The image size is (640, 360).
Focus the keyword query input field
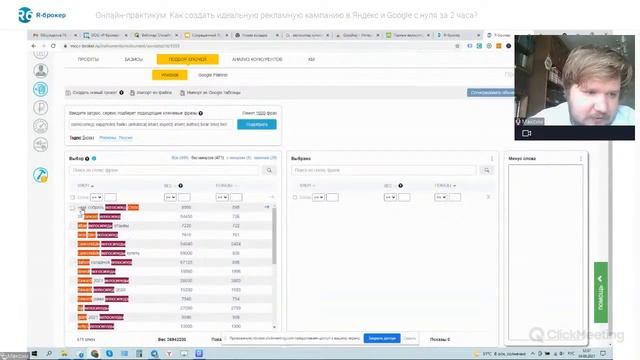point(151,124)
